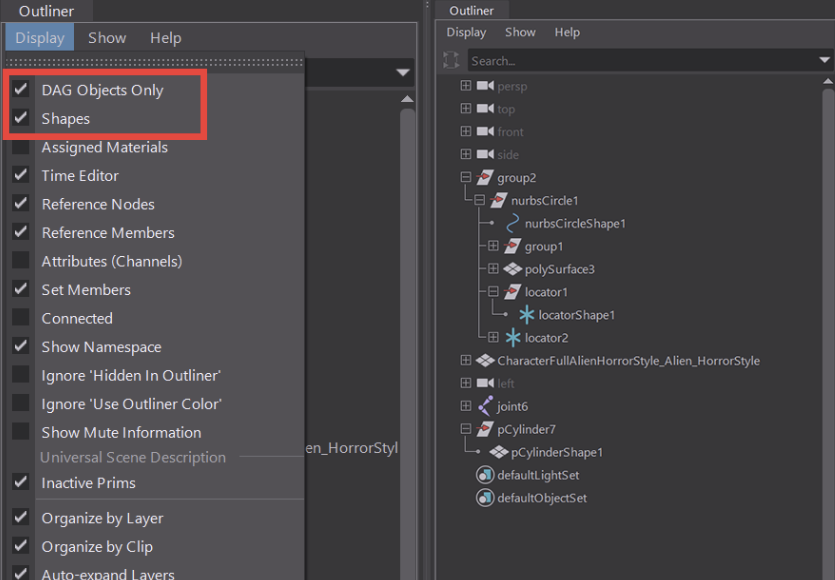Viewport: 835px width, 580px height.
Task: Enable Attributes (Channels) option
Action: tap(21, 260)
